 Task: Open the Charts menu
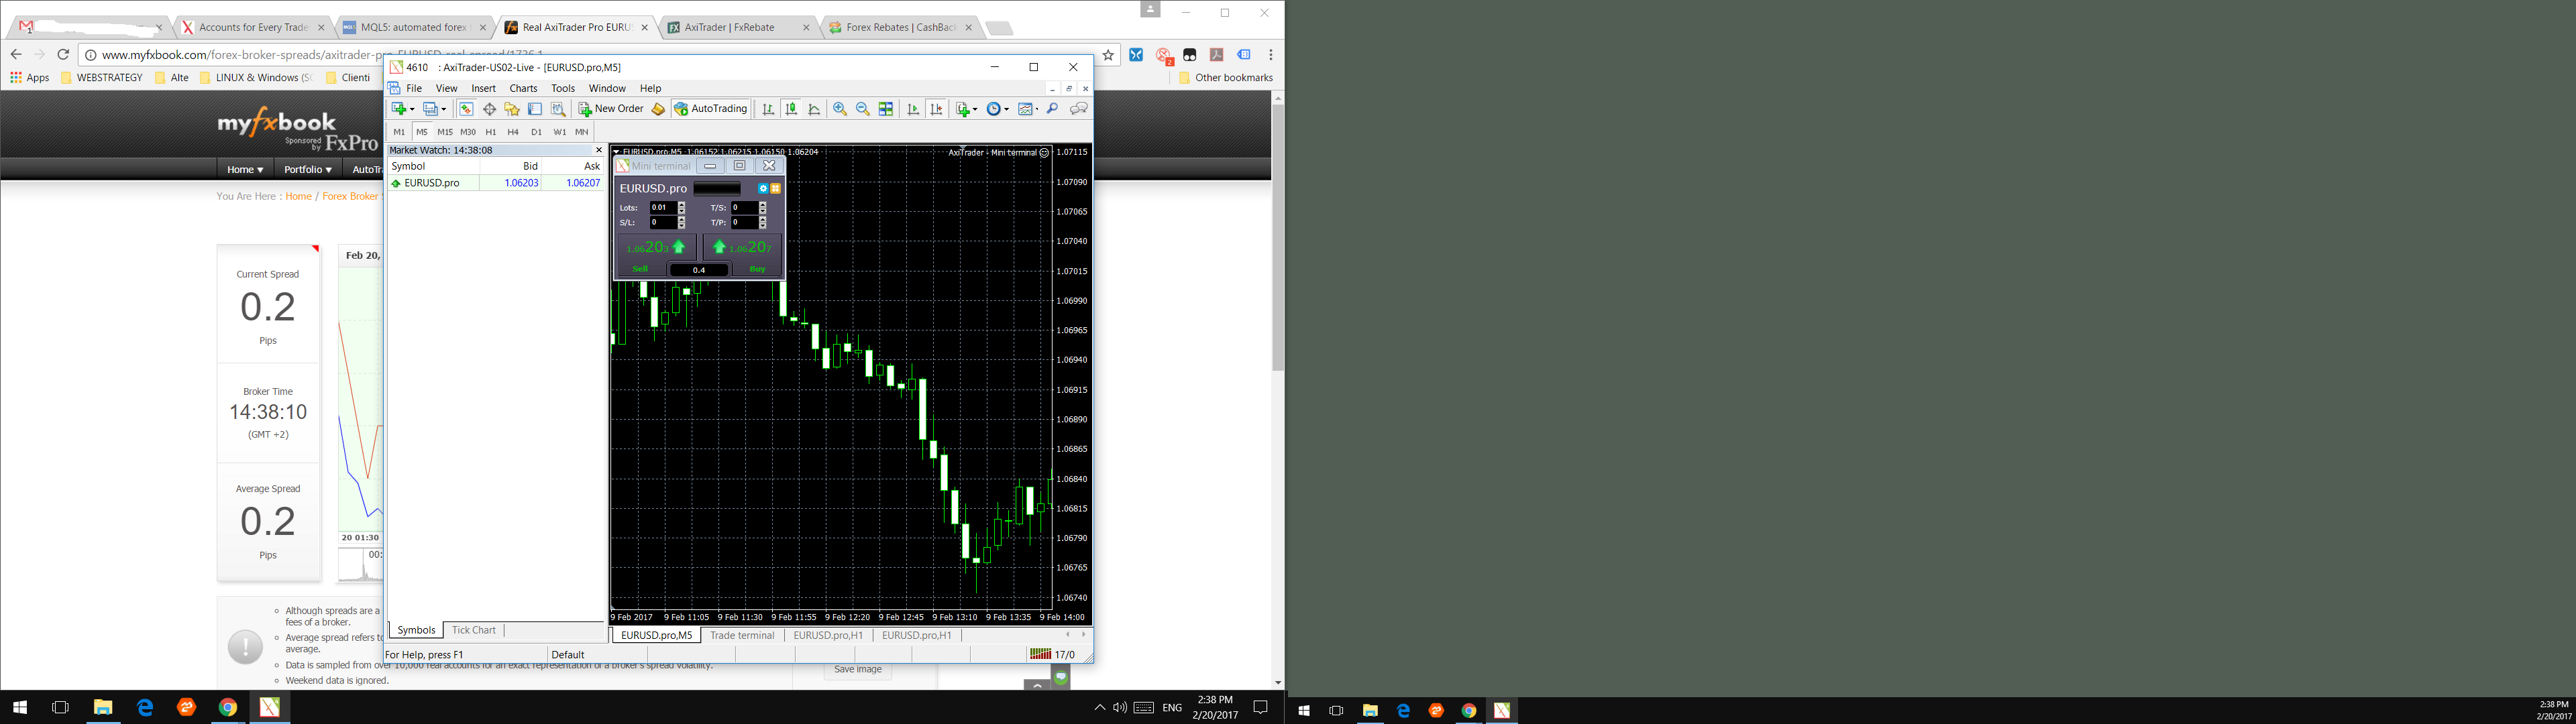tap(523, 88)
